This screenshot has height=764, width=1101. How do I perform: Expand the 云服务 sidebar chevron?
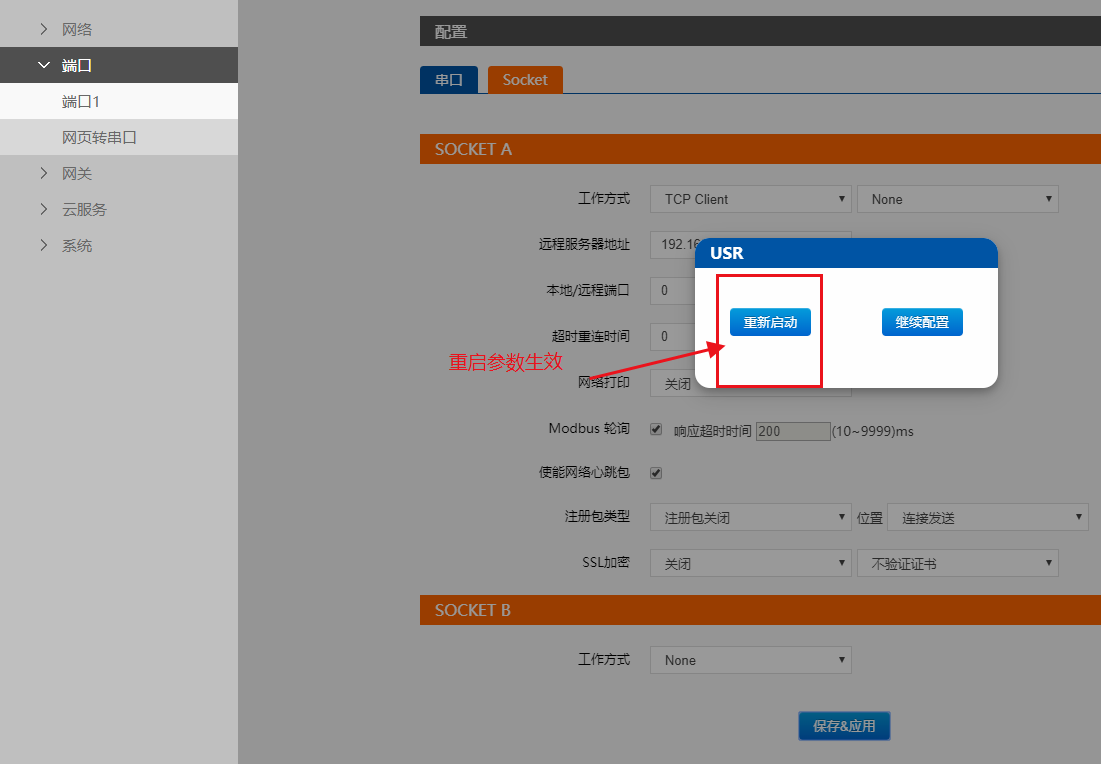click(x=43, y=209)
